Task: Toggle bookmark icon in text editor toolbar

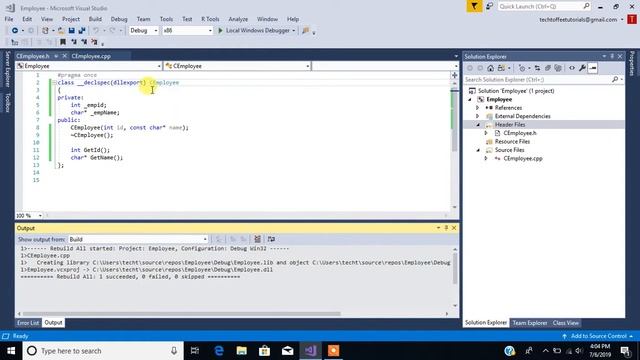Action: [x=63, y=42]
